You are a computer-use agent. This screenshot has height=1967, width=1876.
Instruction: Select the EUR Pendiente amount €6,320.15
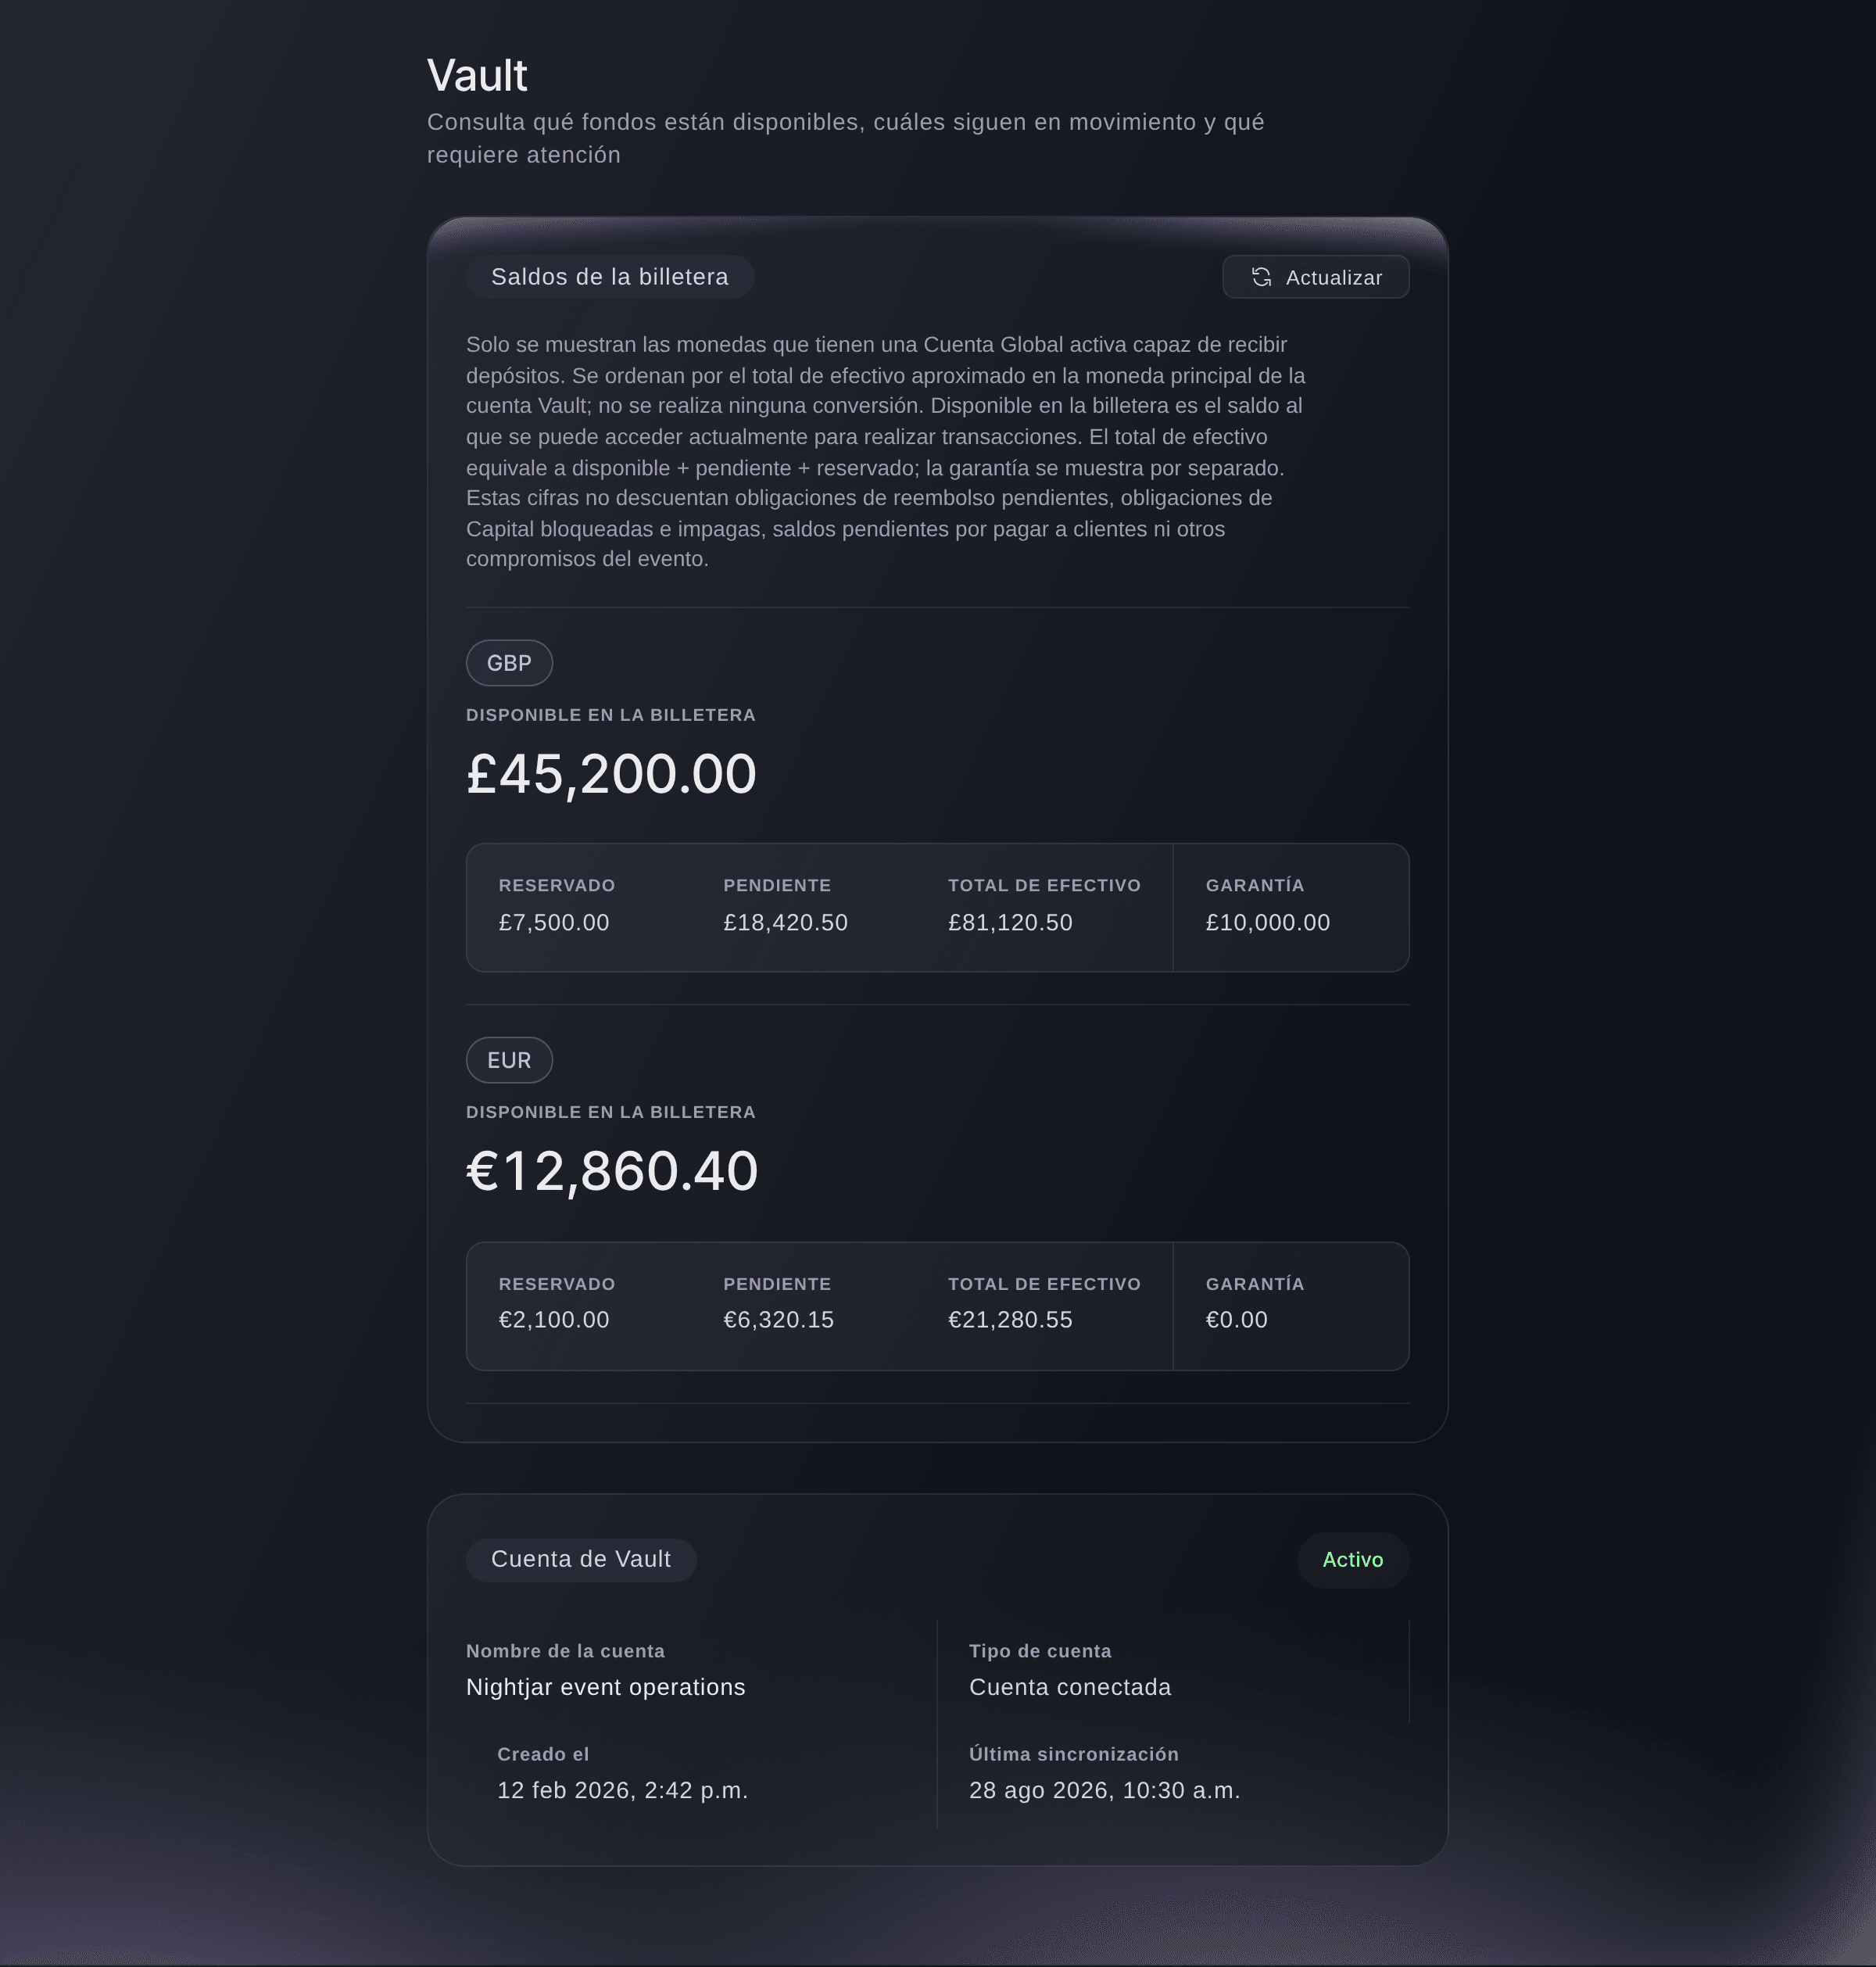[778, 1320]
